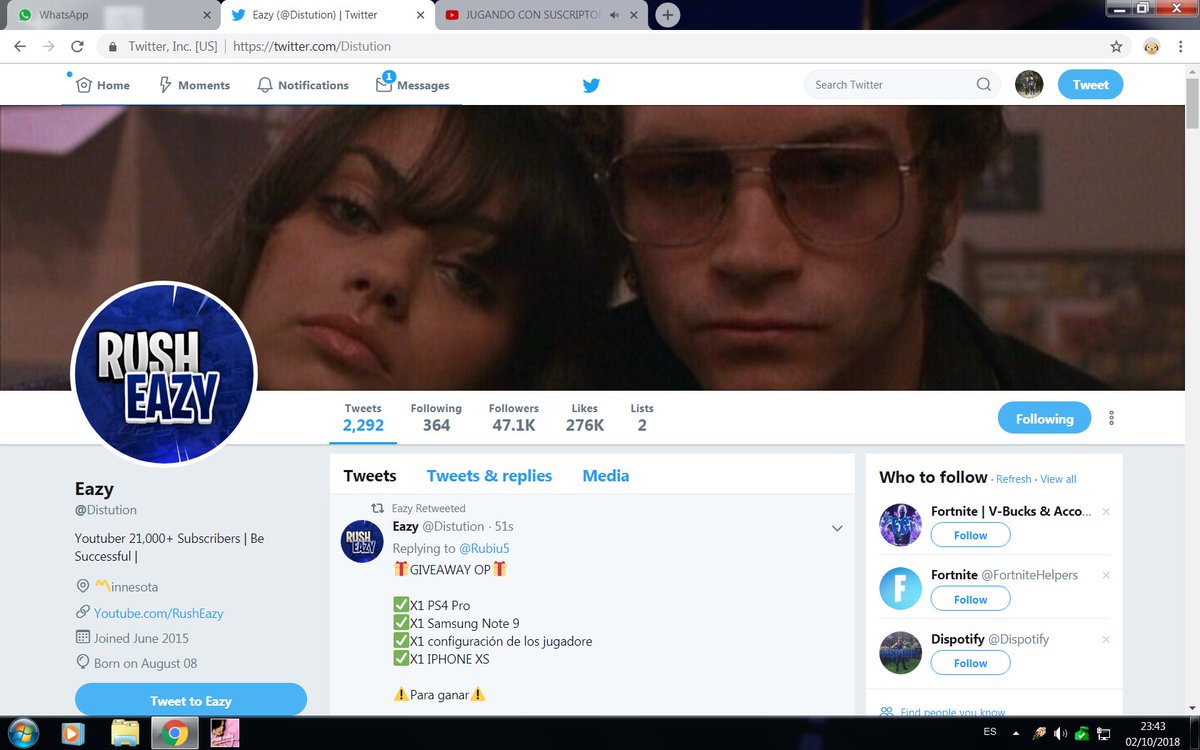The width and height of the screenshot is (1200, 750).
Task: Open Moments in the navigation bar
Action: [x=194, y=85]
